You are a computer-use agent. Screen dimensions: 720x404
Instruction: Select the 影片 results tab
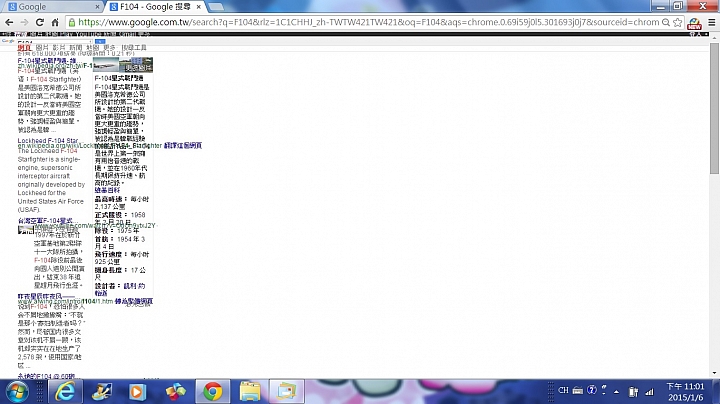pyautogui.click(x=58, y=47)
